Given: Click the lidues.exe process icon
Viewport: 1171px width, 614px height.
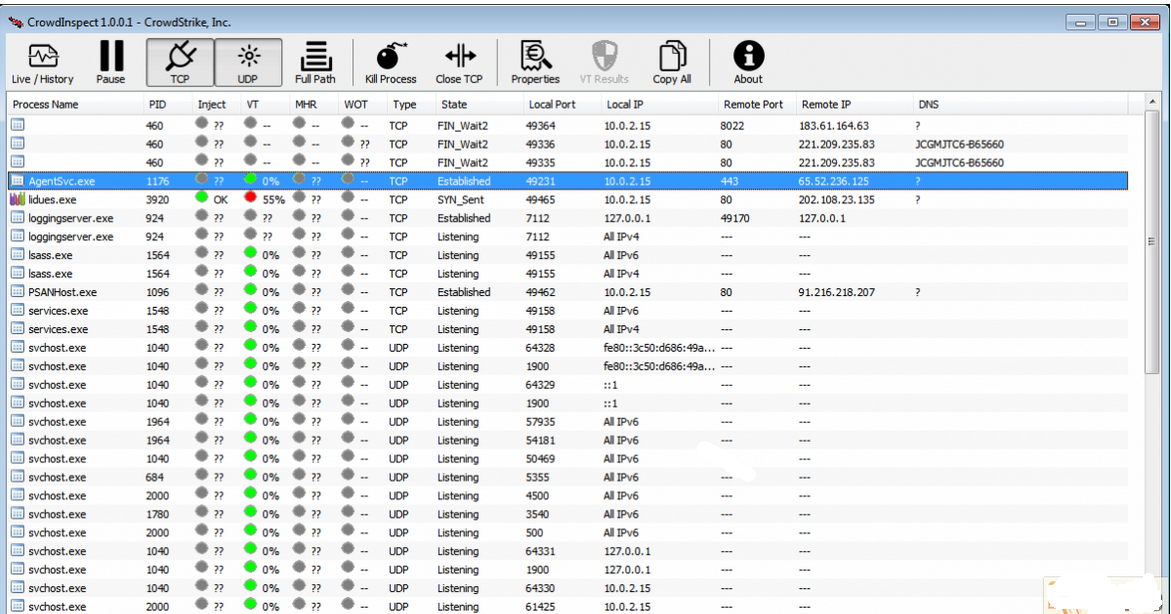Looking at the screenshot, I should click(17, 199).
